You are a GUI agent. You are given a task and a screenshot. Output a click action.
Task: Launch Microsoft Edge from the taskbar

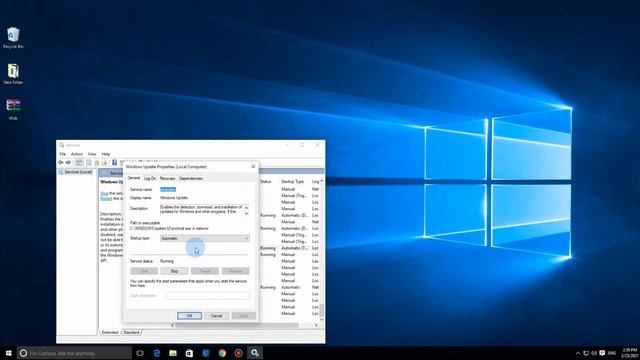(x=157, y=353)
